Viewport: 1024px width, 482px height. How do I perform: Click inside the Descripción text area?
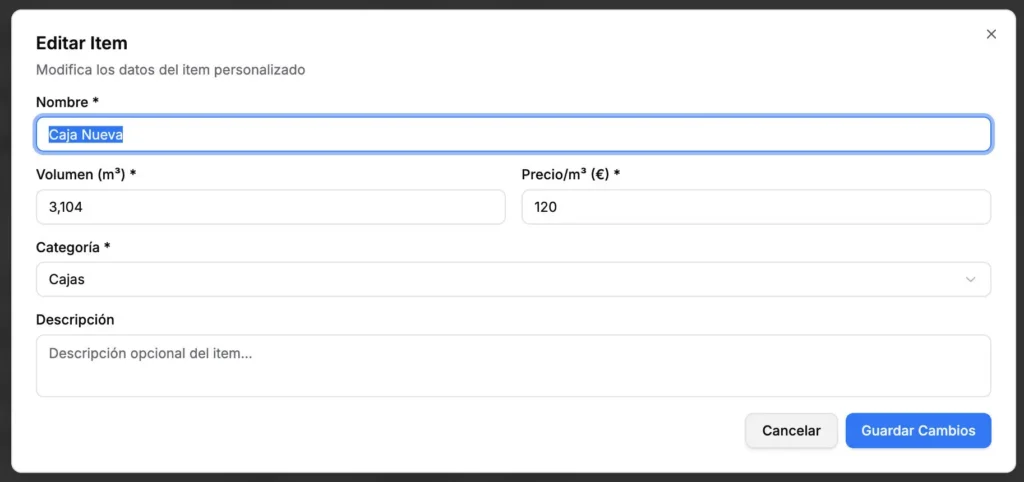tap(513, 365)
